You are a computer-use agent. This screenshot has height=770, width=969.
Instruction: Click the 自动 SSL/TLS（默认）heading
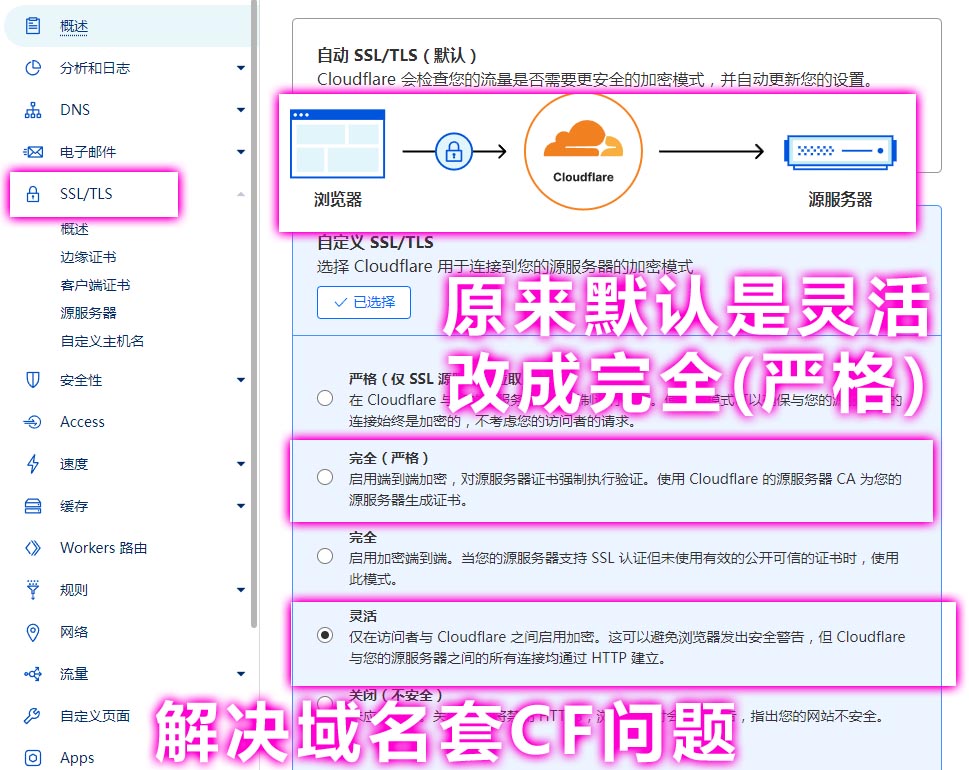pos(397,56)
